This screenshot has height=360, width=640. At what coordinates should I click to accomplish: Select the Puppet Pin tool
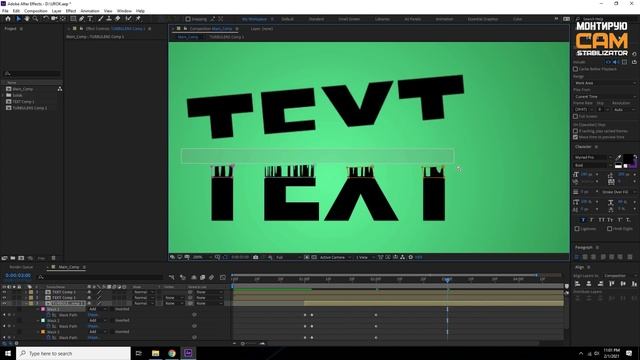click(x=138, y=19)
